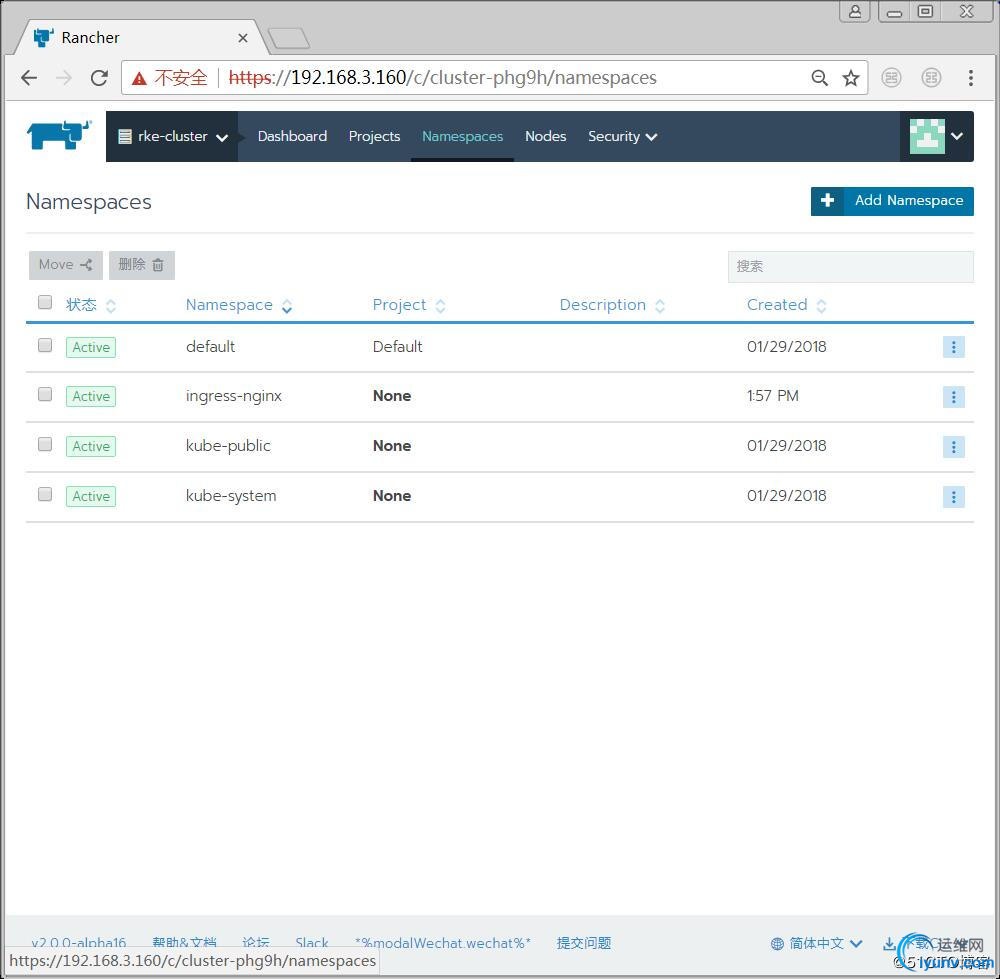Click the default namespace name
The width and height of the screenshot is (1000, 979).
pyautogui.click(x=210, y=346)
